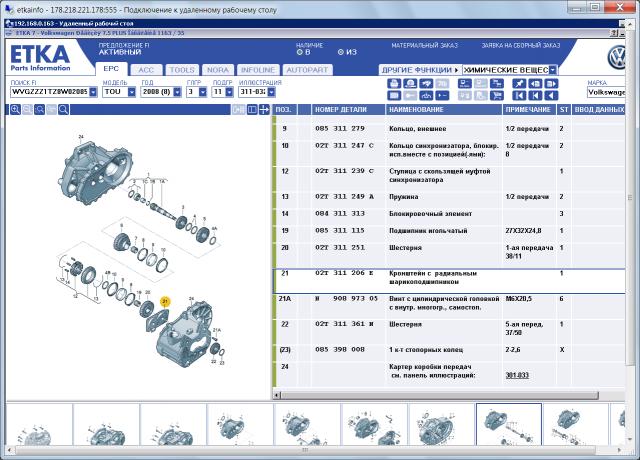Click the handshake icon in the toolbar
The height and width of the screenshot is (460, 640).
[x=426, y=84]
